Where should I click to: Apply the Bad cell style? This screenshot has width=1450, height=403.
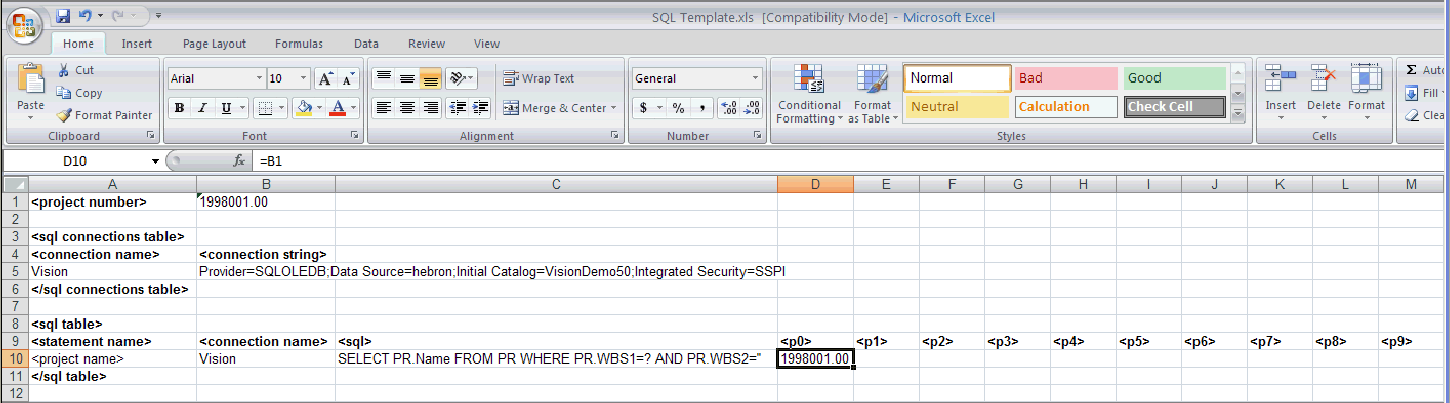(x=1066, y=78)
